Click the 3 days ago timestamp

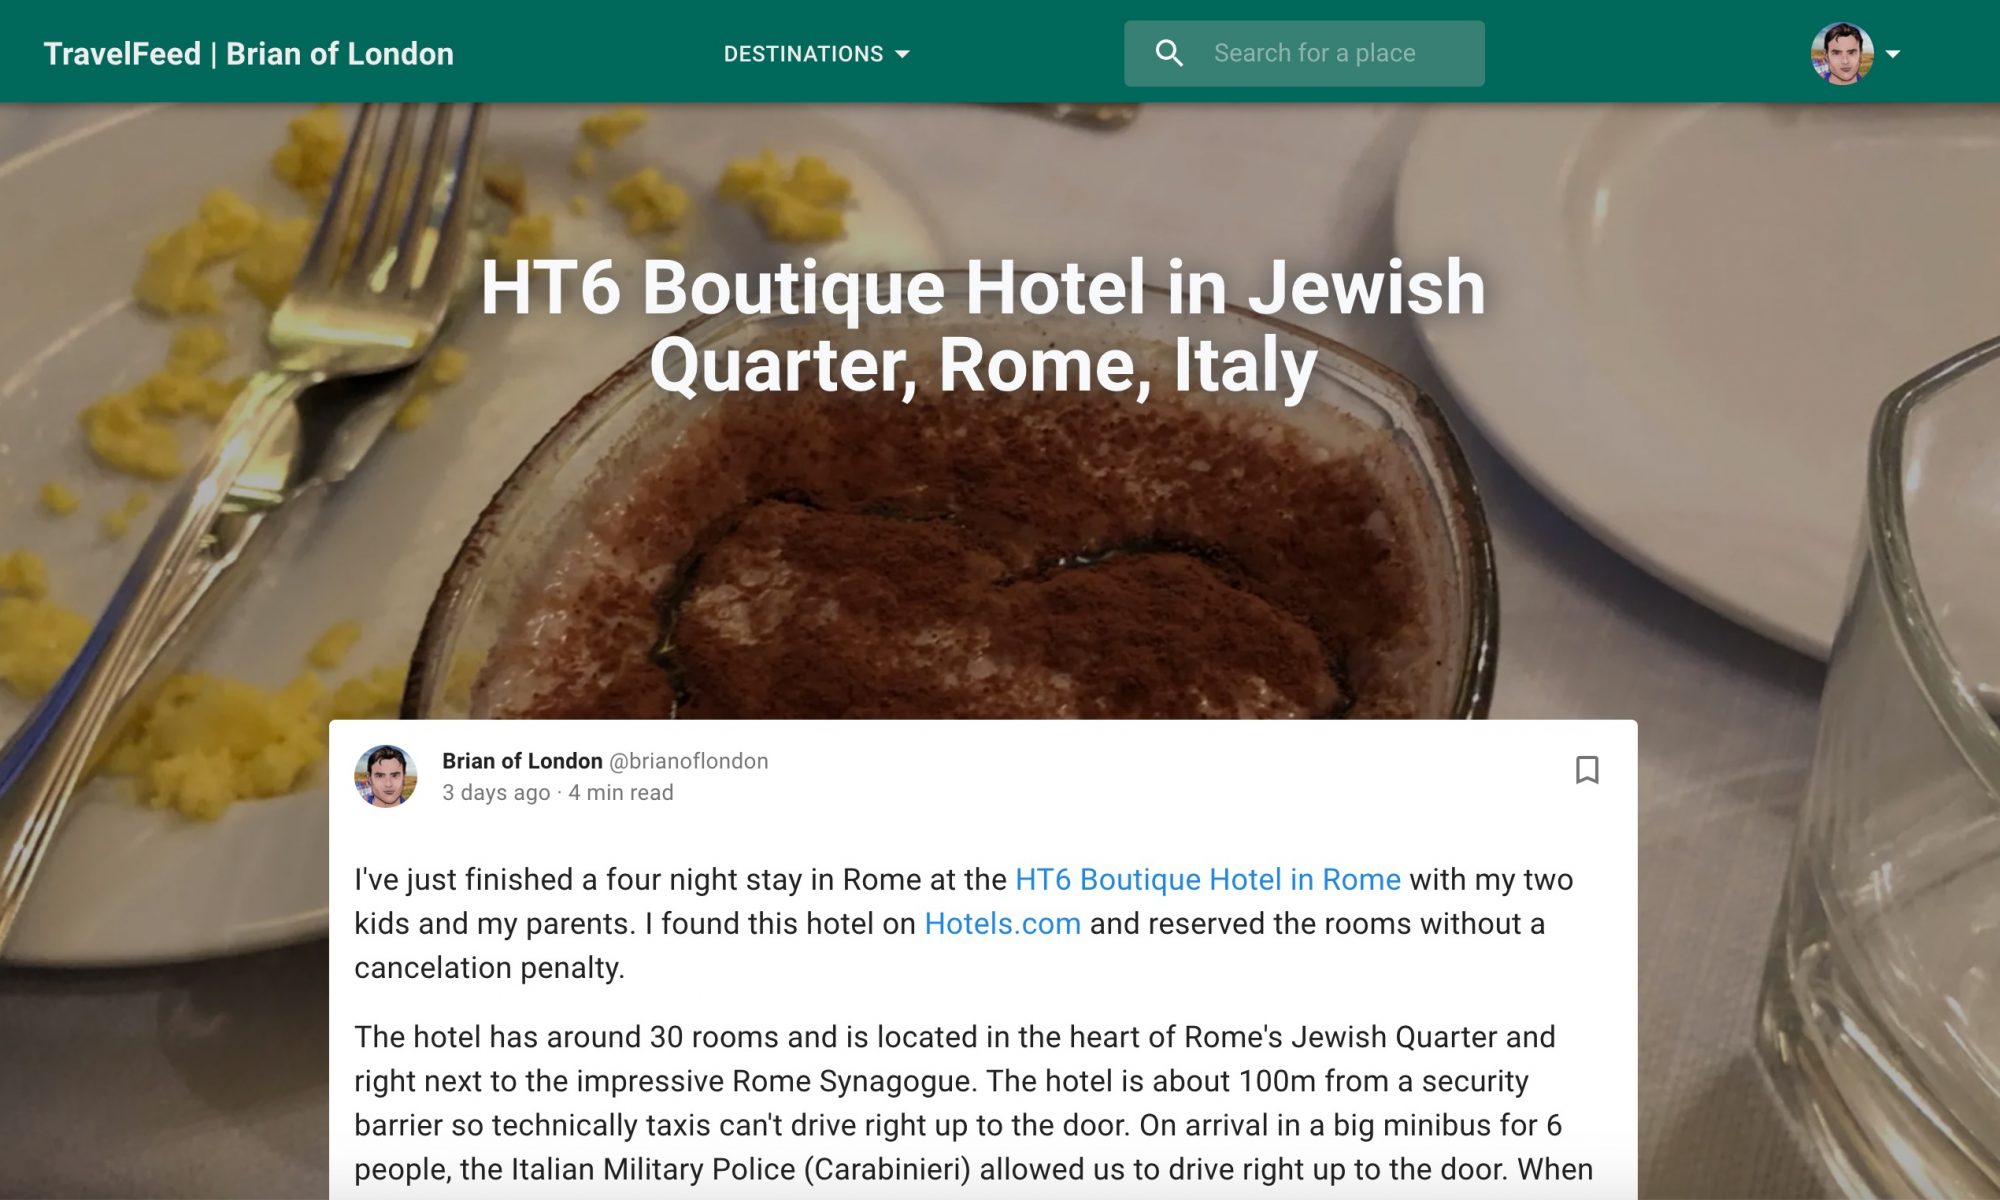[x=496, y=792]
